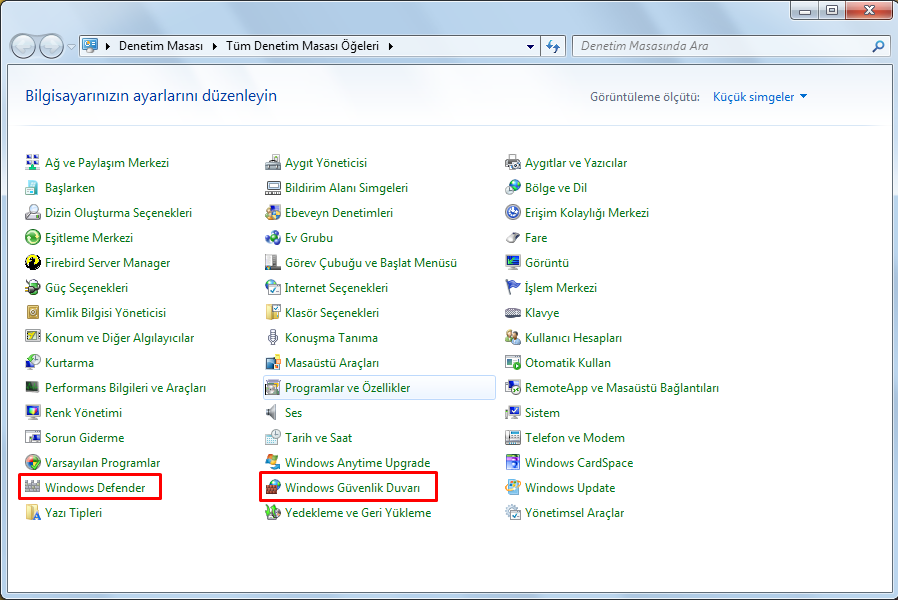Open Görev Çubuğu ve Başlat Menüsü
The width and height of the screenshot is (898, 600).
pos(371,263)
